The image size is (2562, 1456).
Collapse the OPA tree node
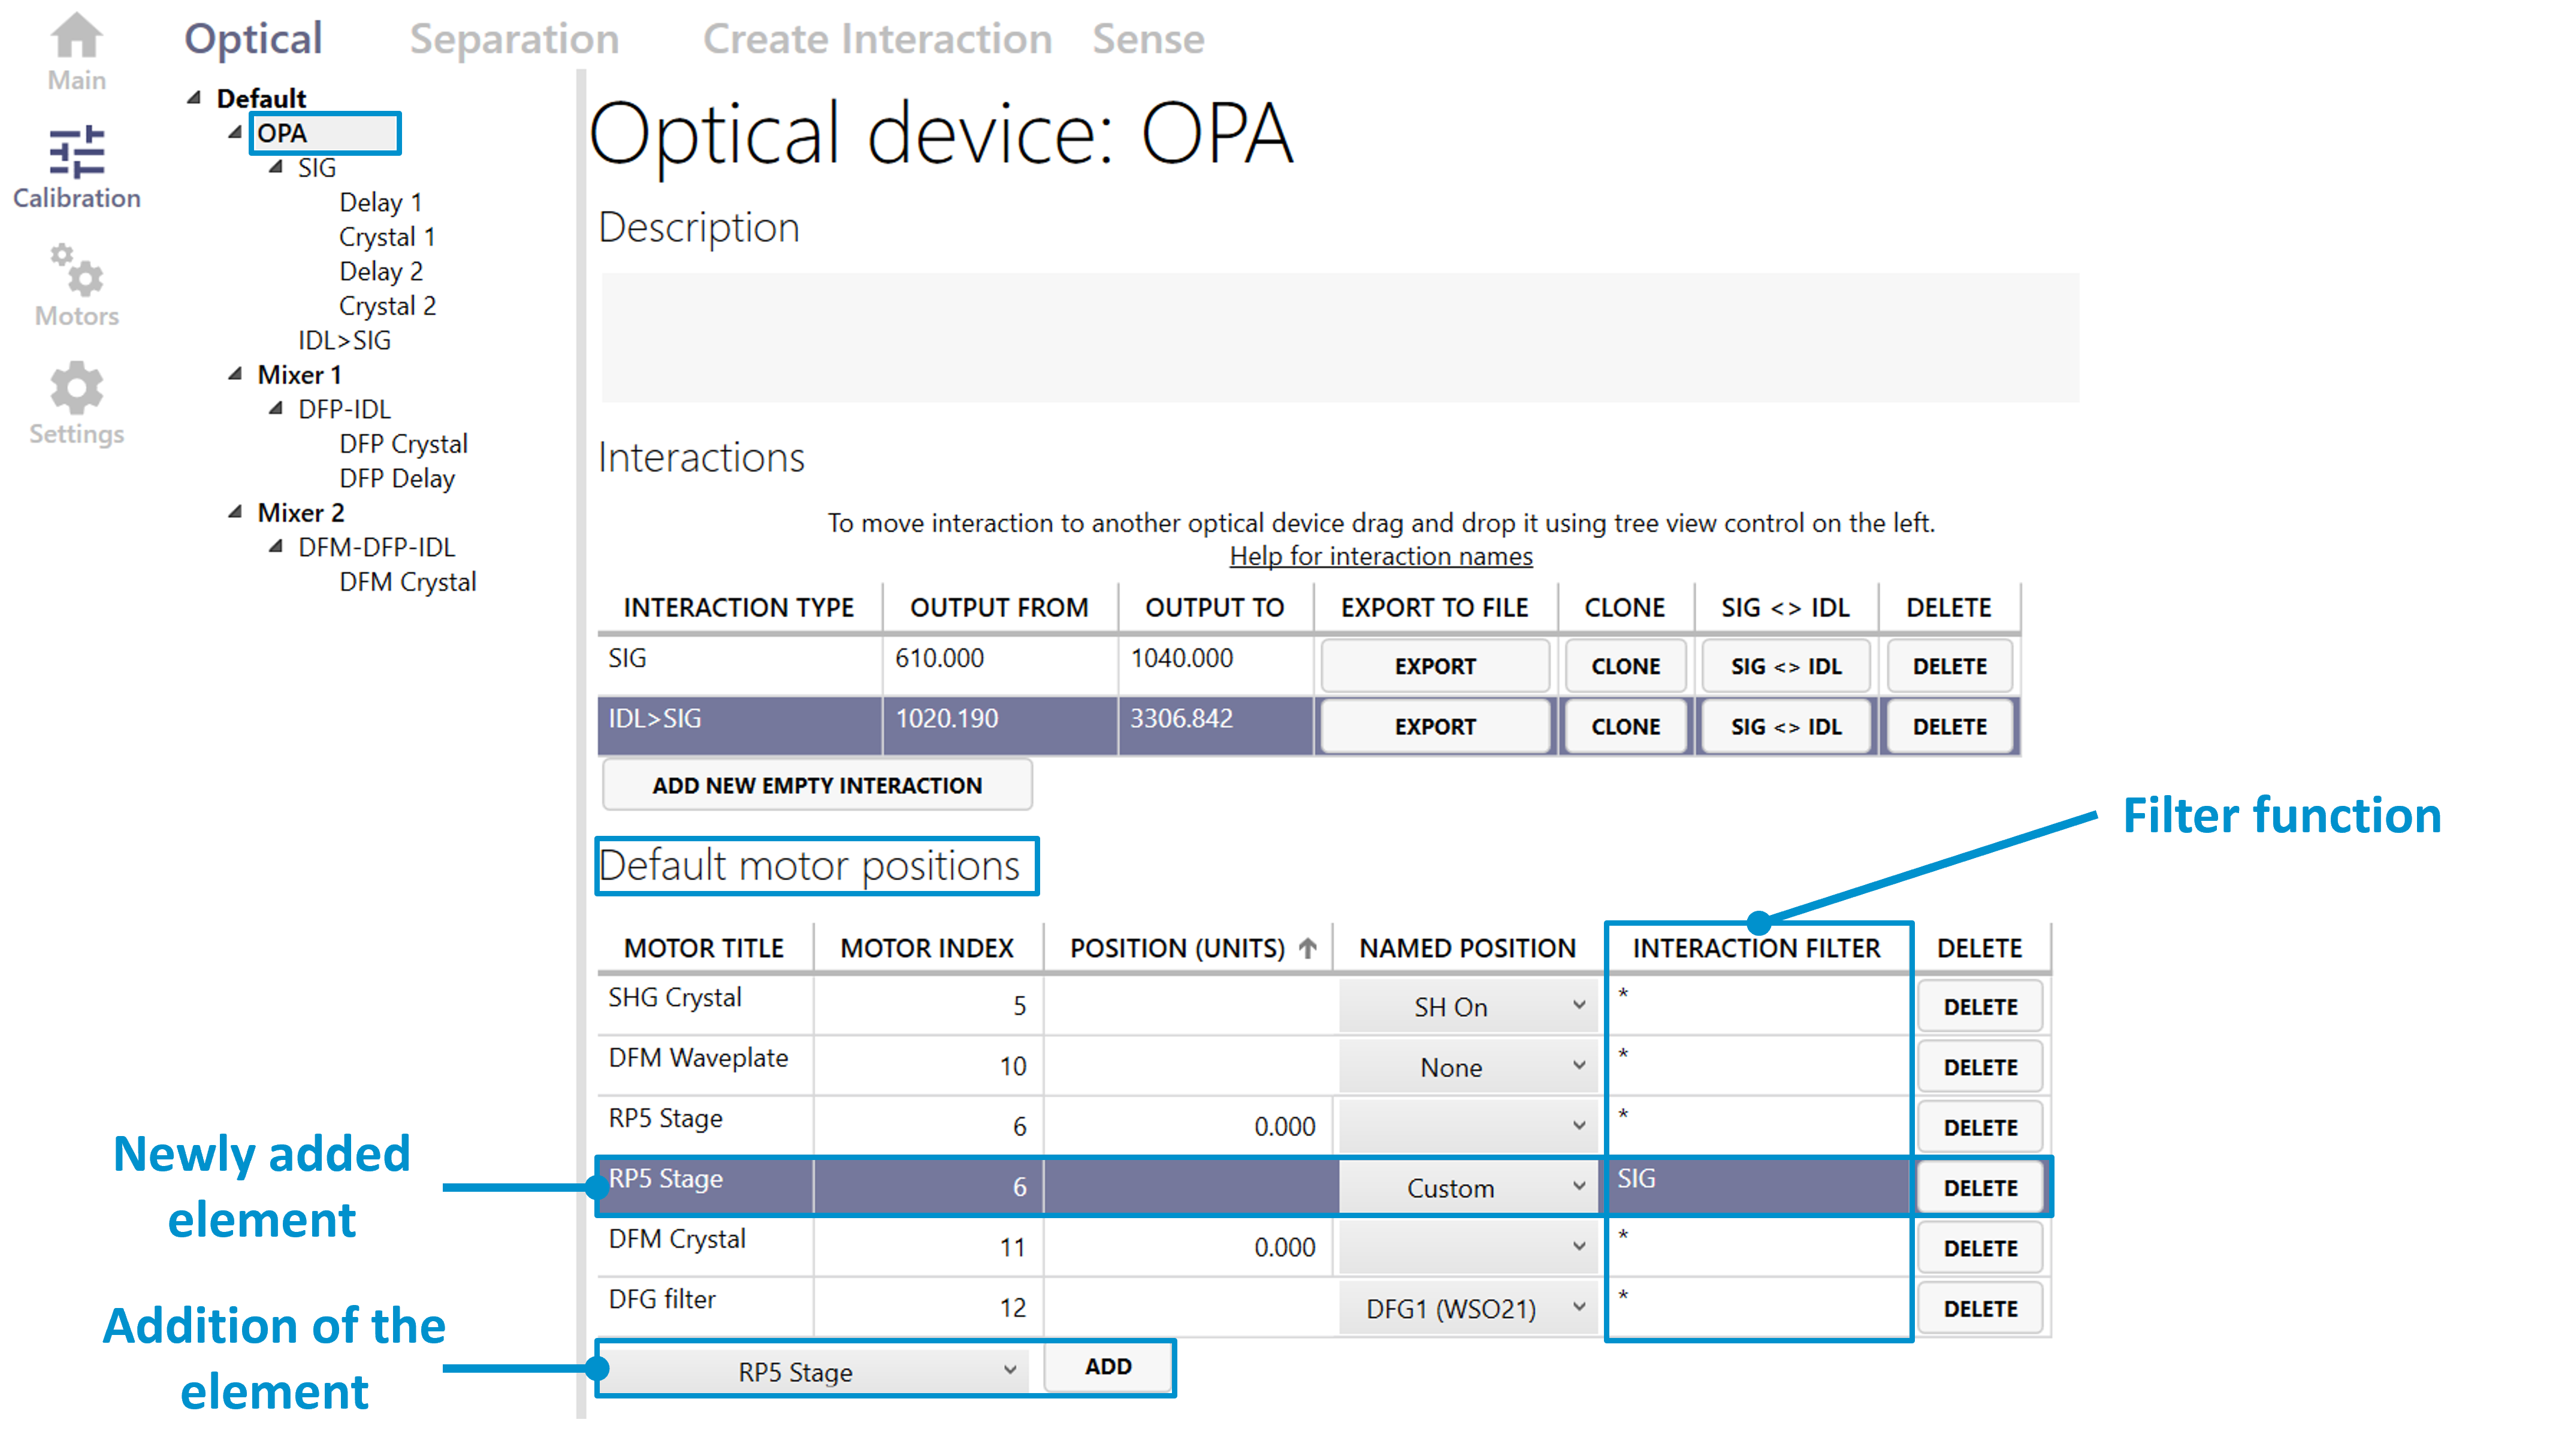tap(235, 132)
